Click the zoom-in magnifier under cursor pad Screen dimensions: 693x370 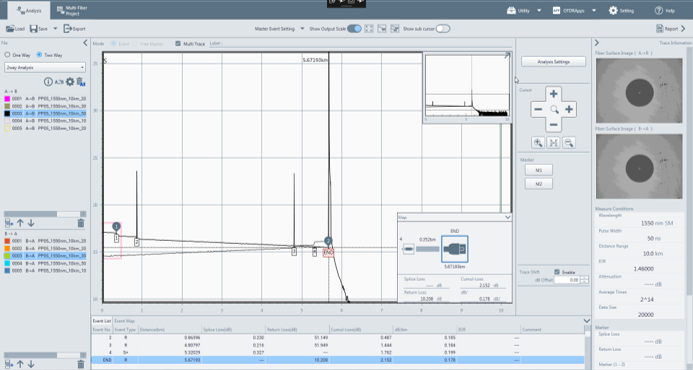(x=538, y=143)
